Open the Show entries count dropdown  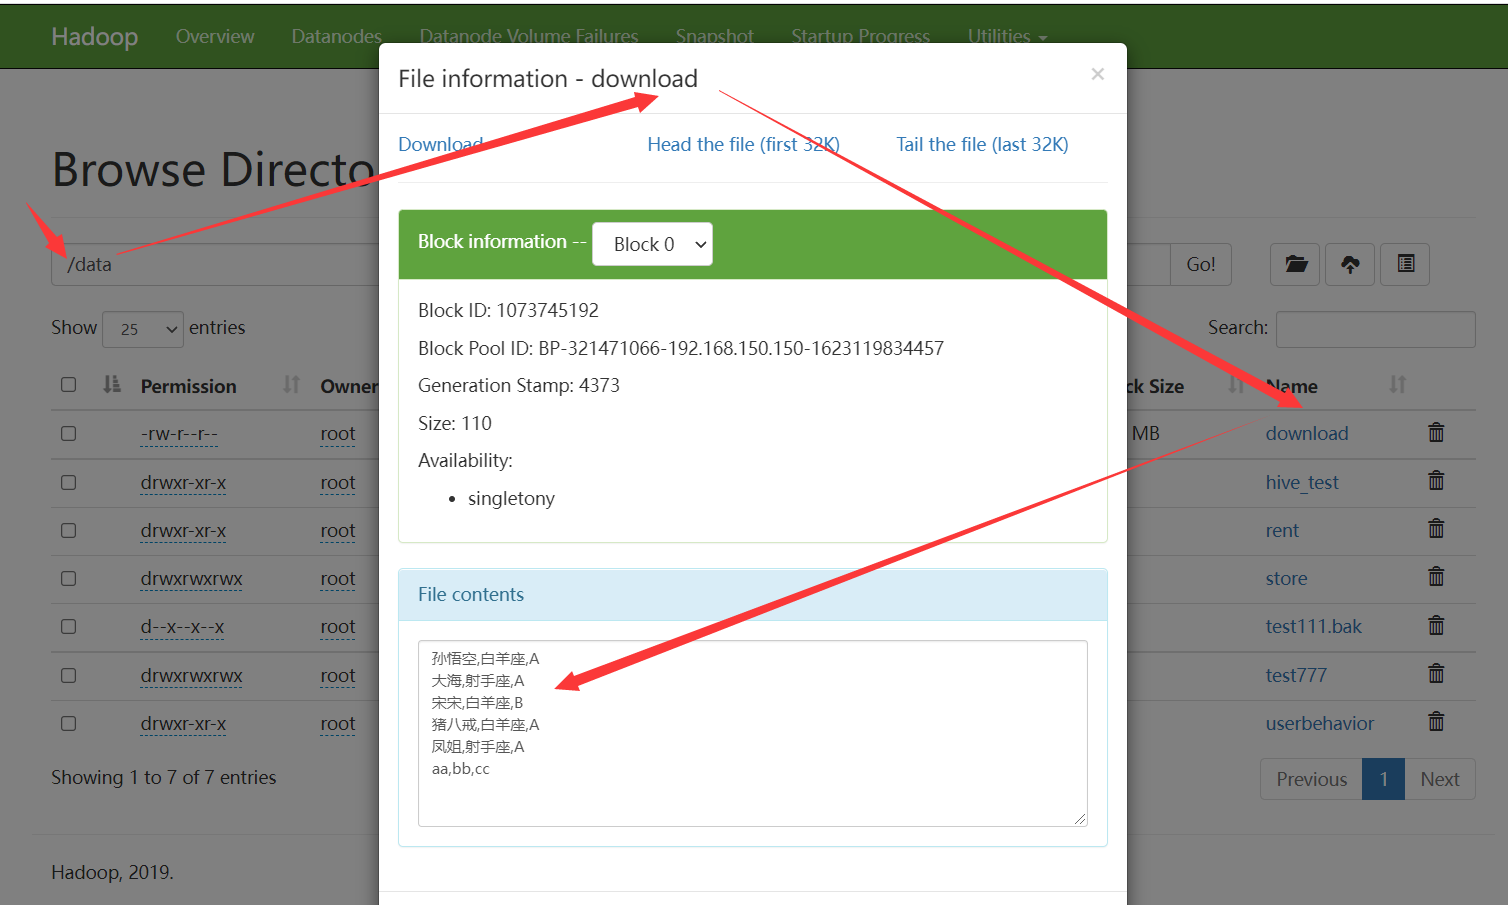pyautogui.click(x=143, y=329)
